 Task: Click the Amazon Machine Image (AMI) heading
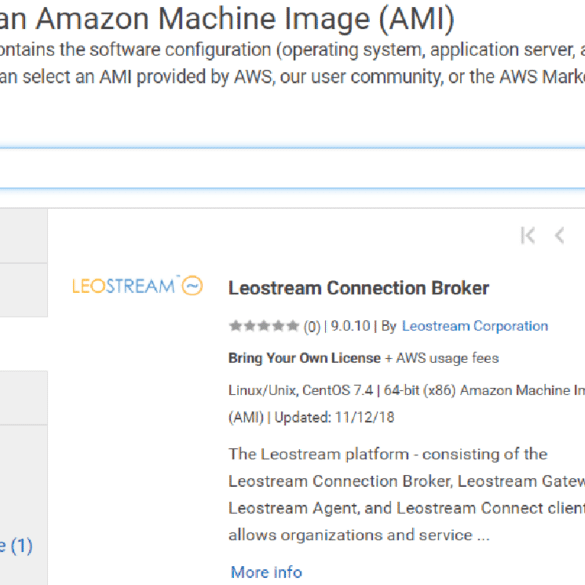click(x=245, y=18)
